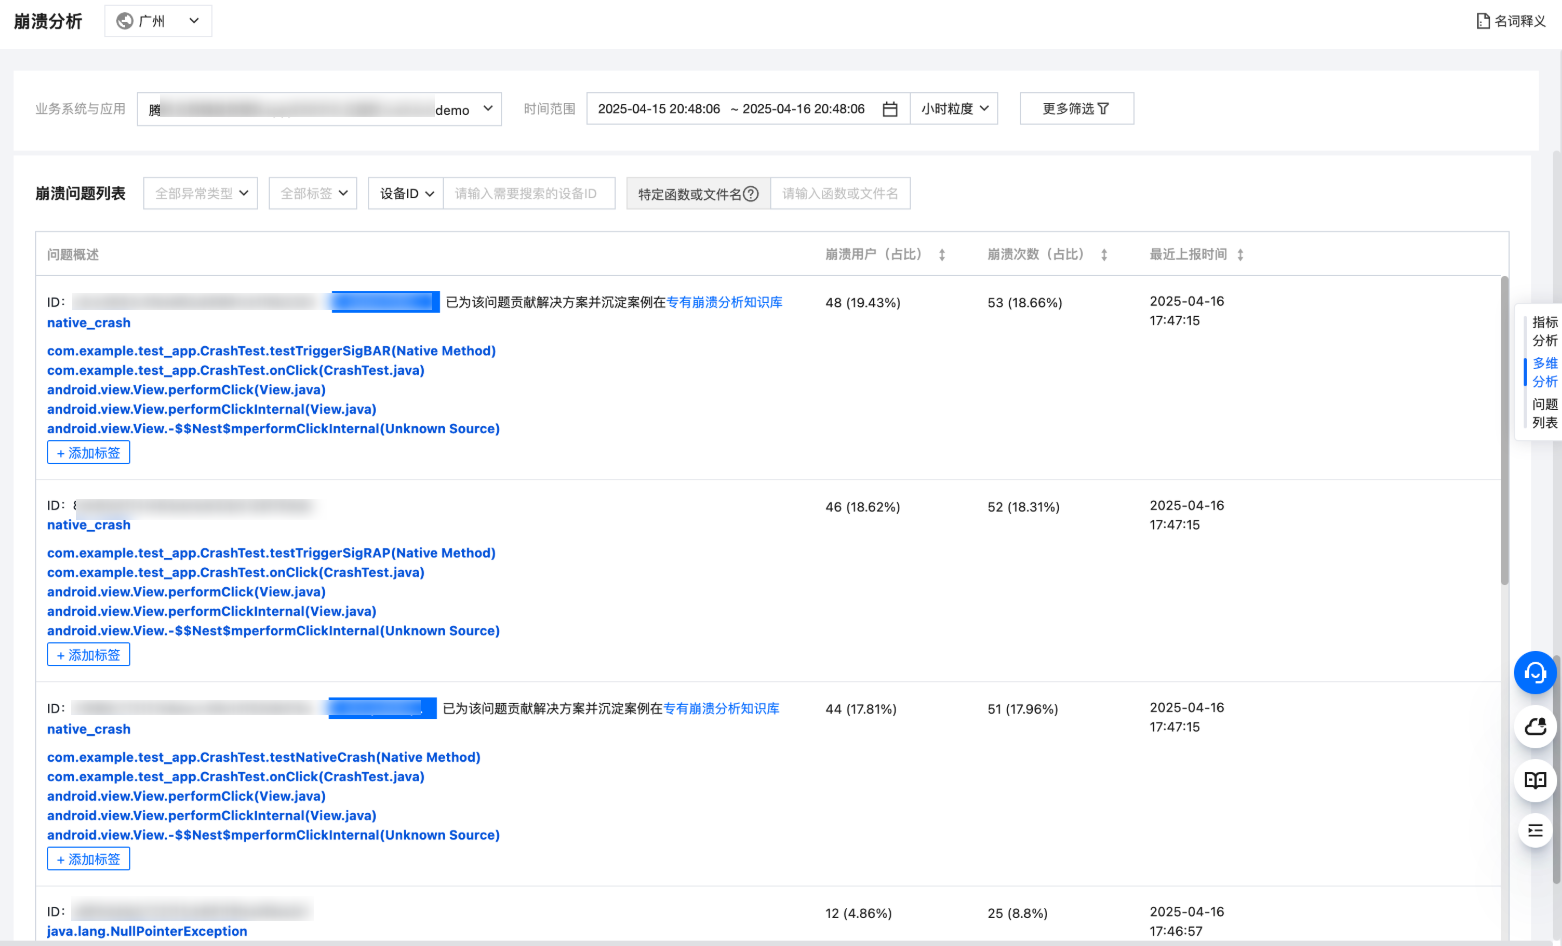This screenshot has width=1562, height=946.
Task: Click the cloud icon floating button
Action: tap(1535, 727)
